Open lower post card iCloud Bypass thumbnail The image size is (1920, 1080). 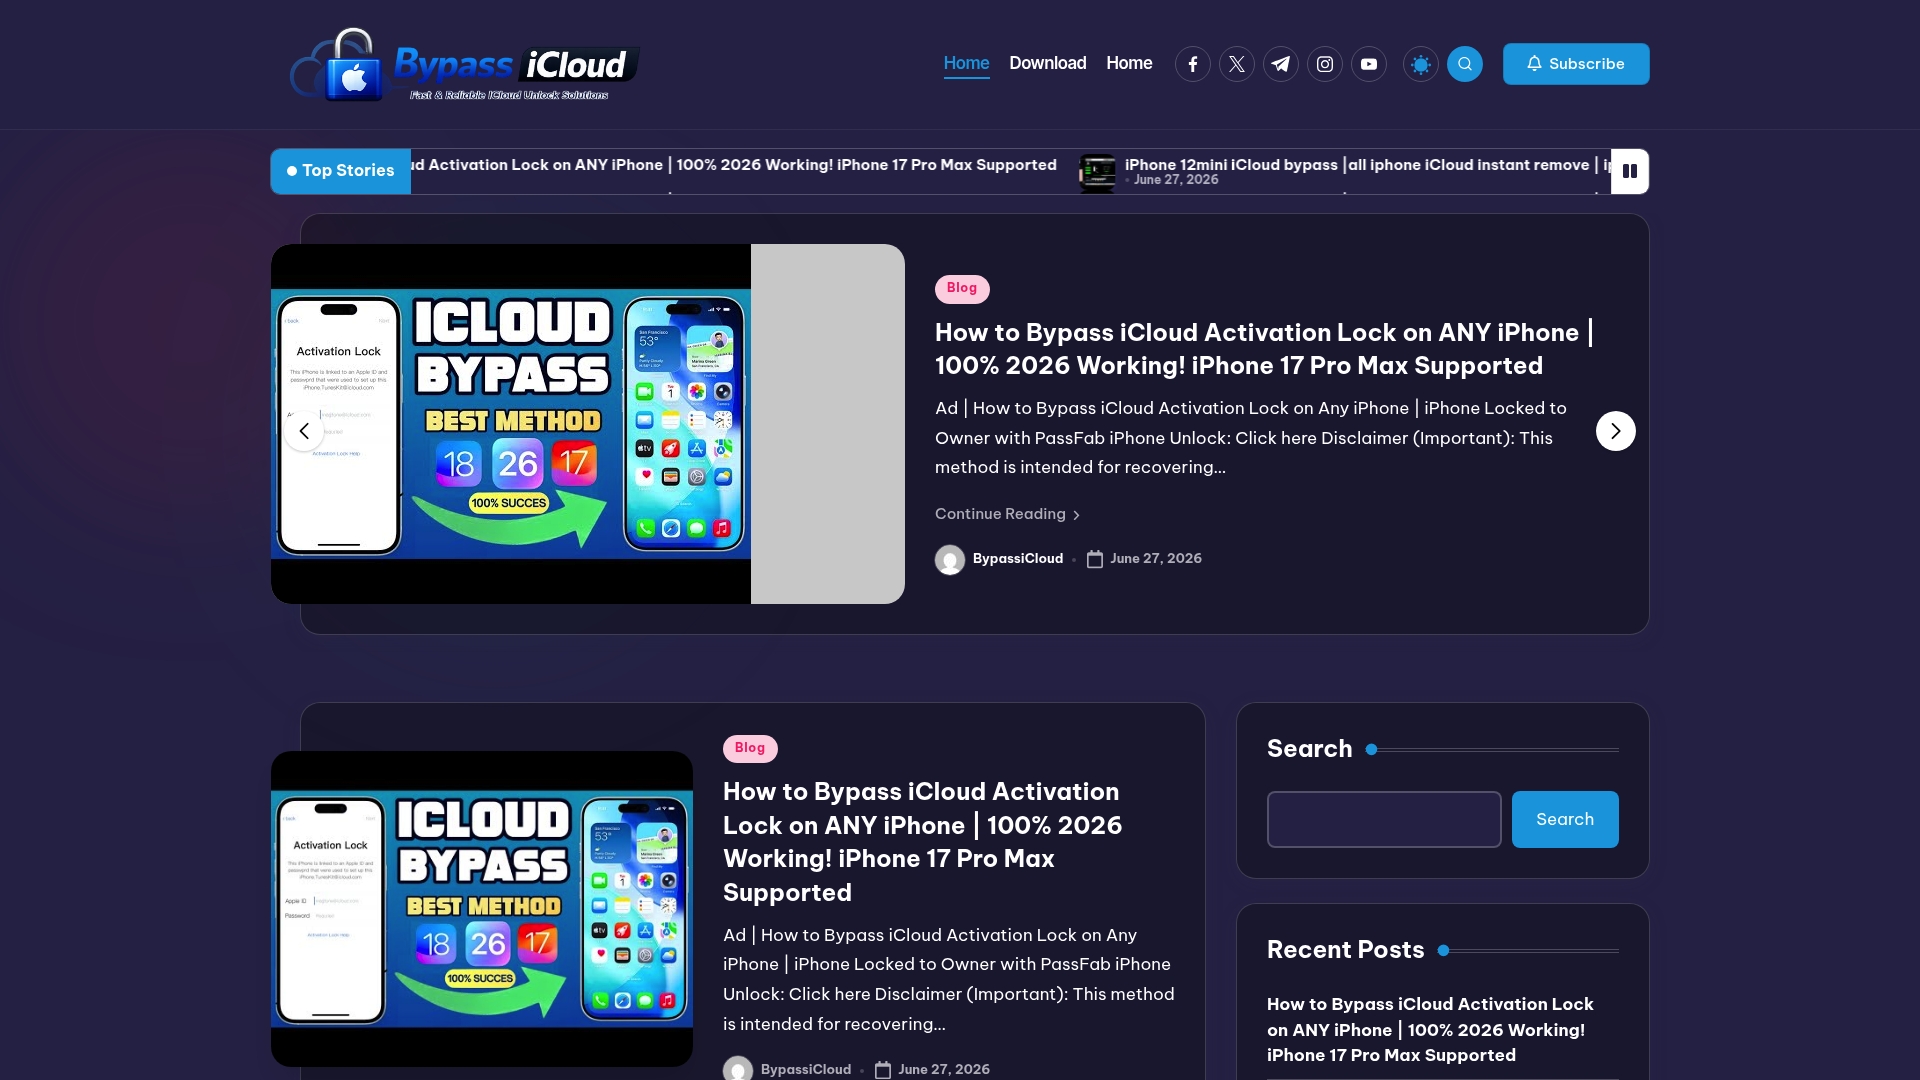pyautogui.click(x=482, y=909)
